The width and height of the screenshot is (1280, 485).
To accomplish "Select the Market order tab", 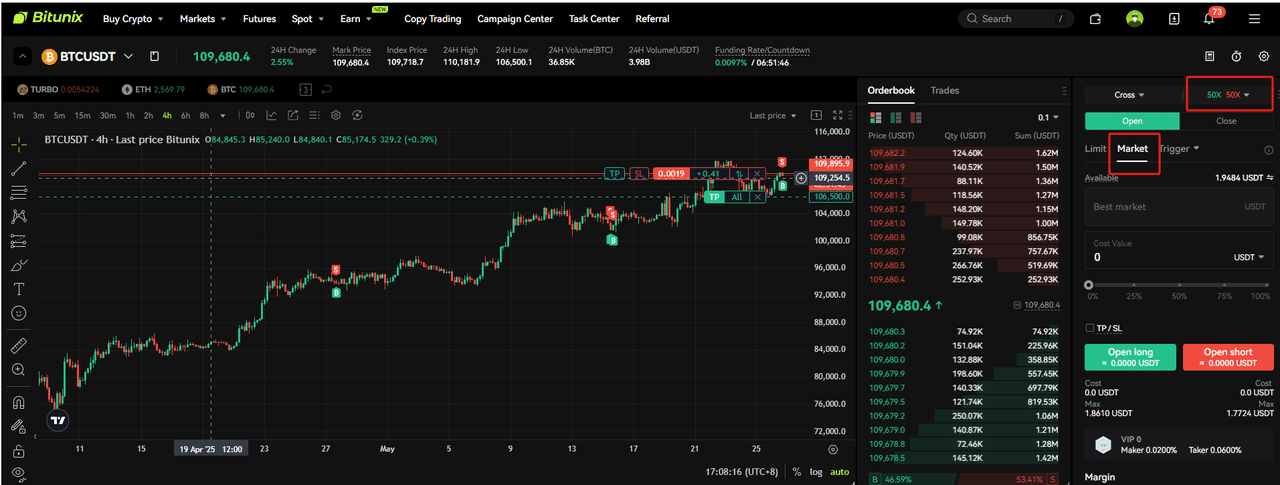I will (x=1132, y=149).
